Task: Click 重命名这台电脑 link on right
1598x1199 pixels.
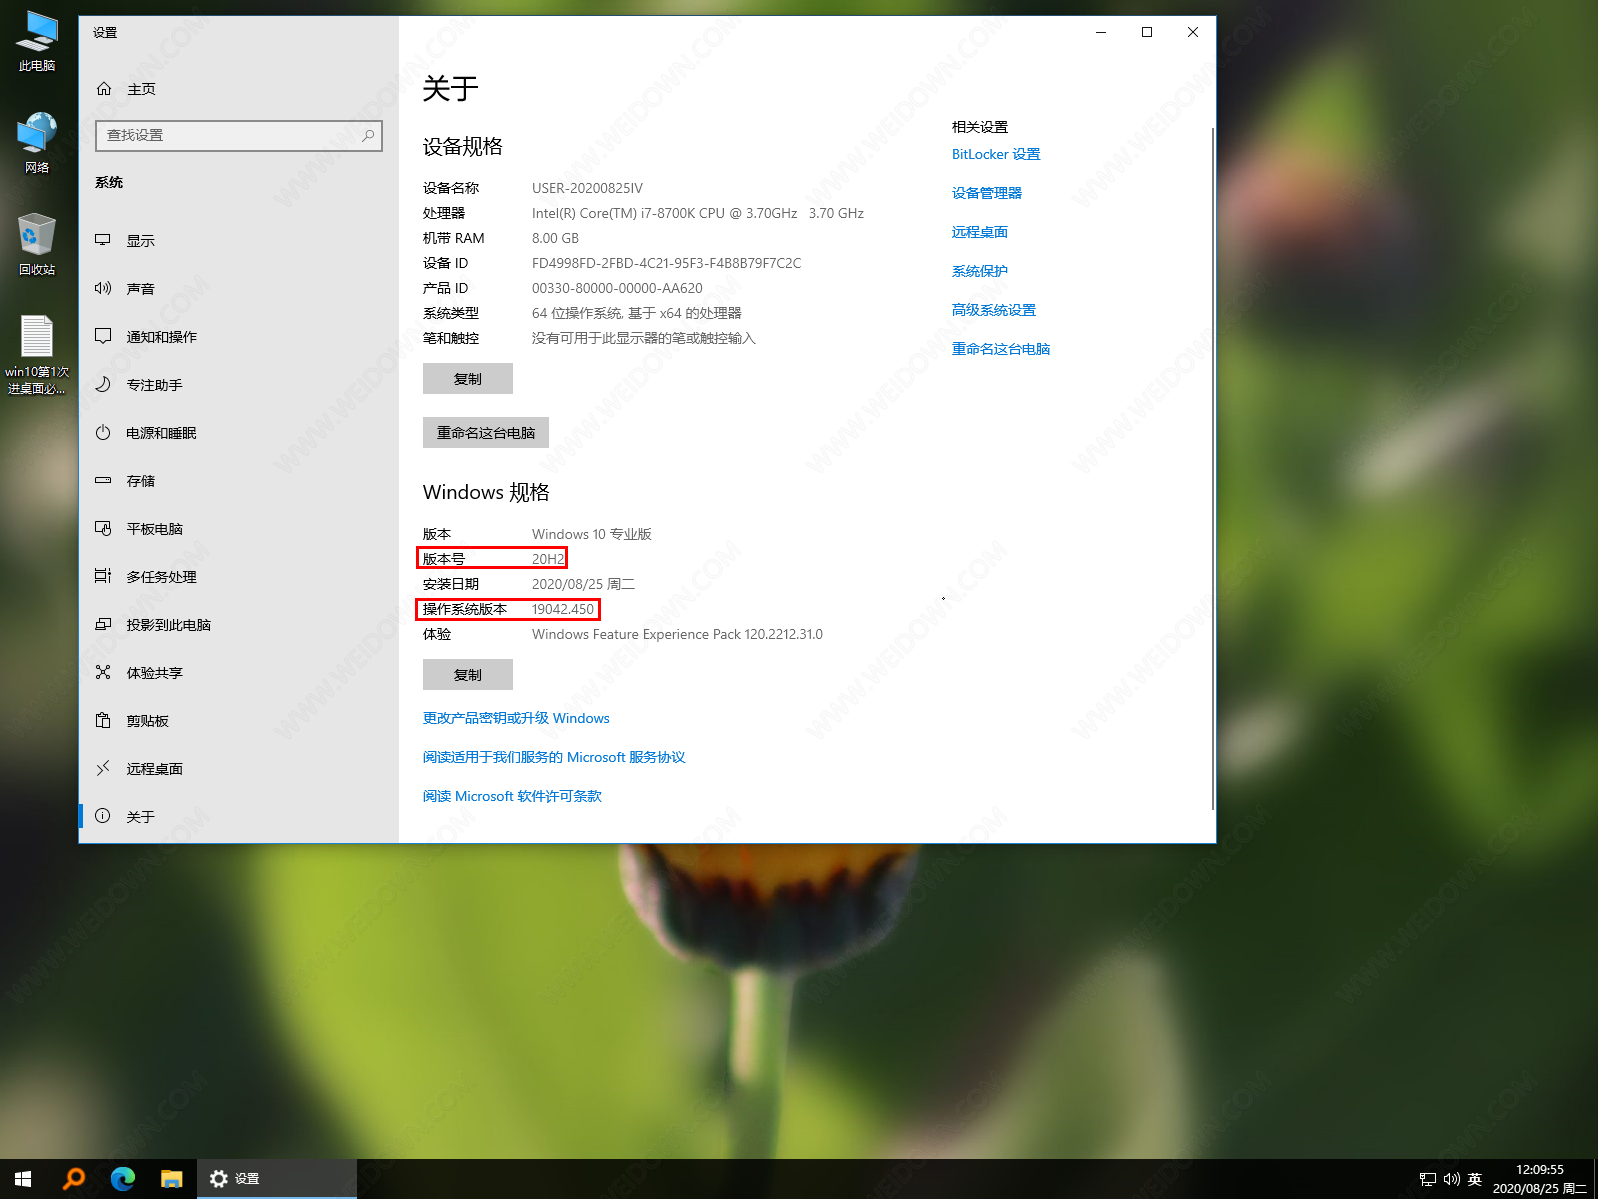Action: 1001,349
